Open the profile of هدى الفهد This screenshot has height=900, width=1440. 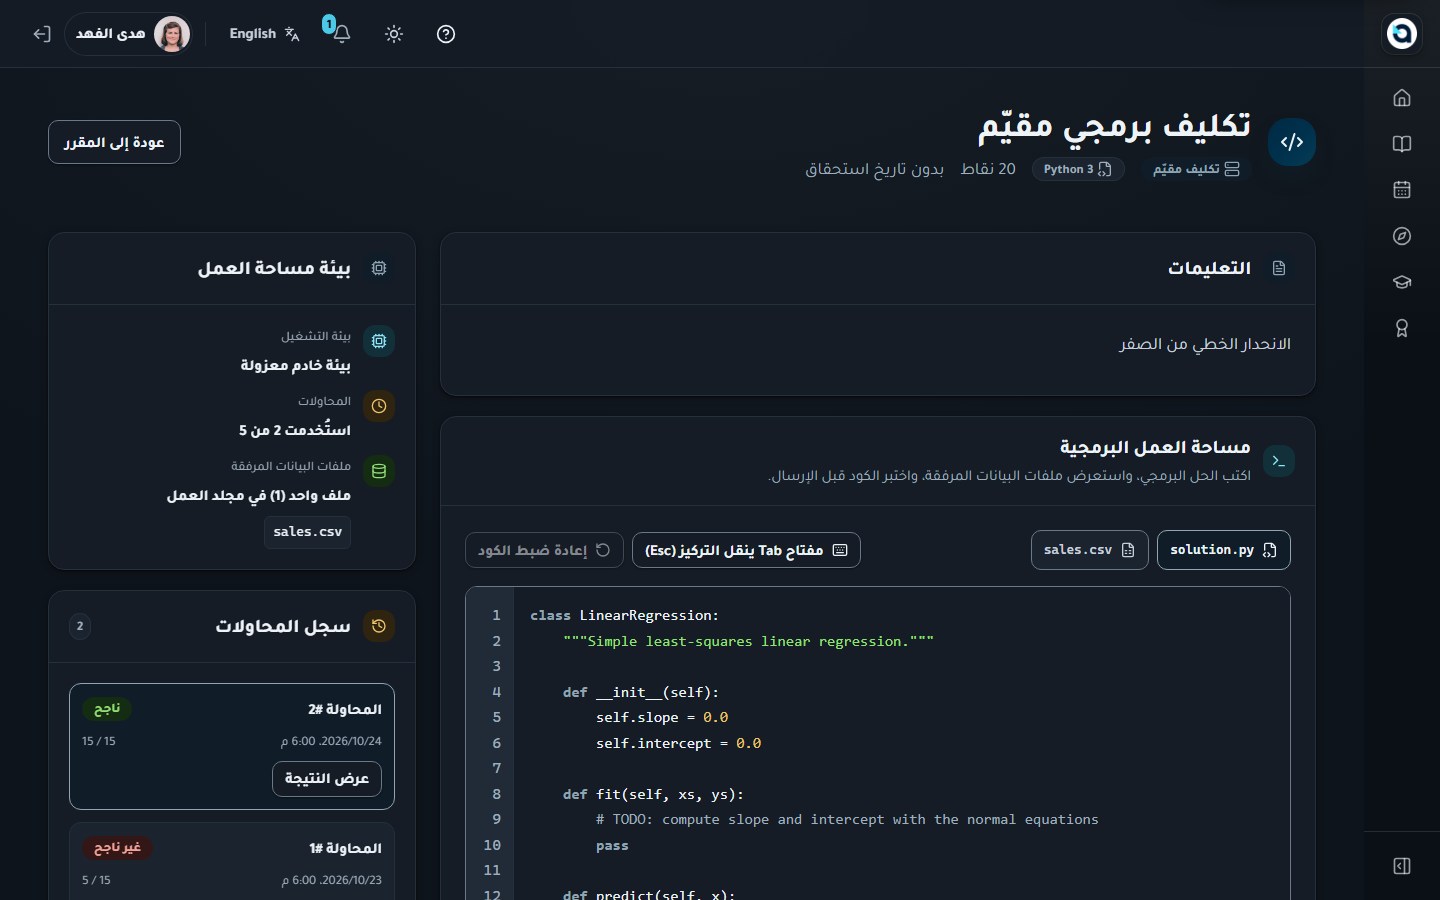point(128,34)
